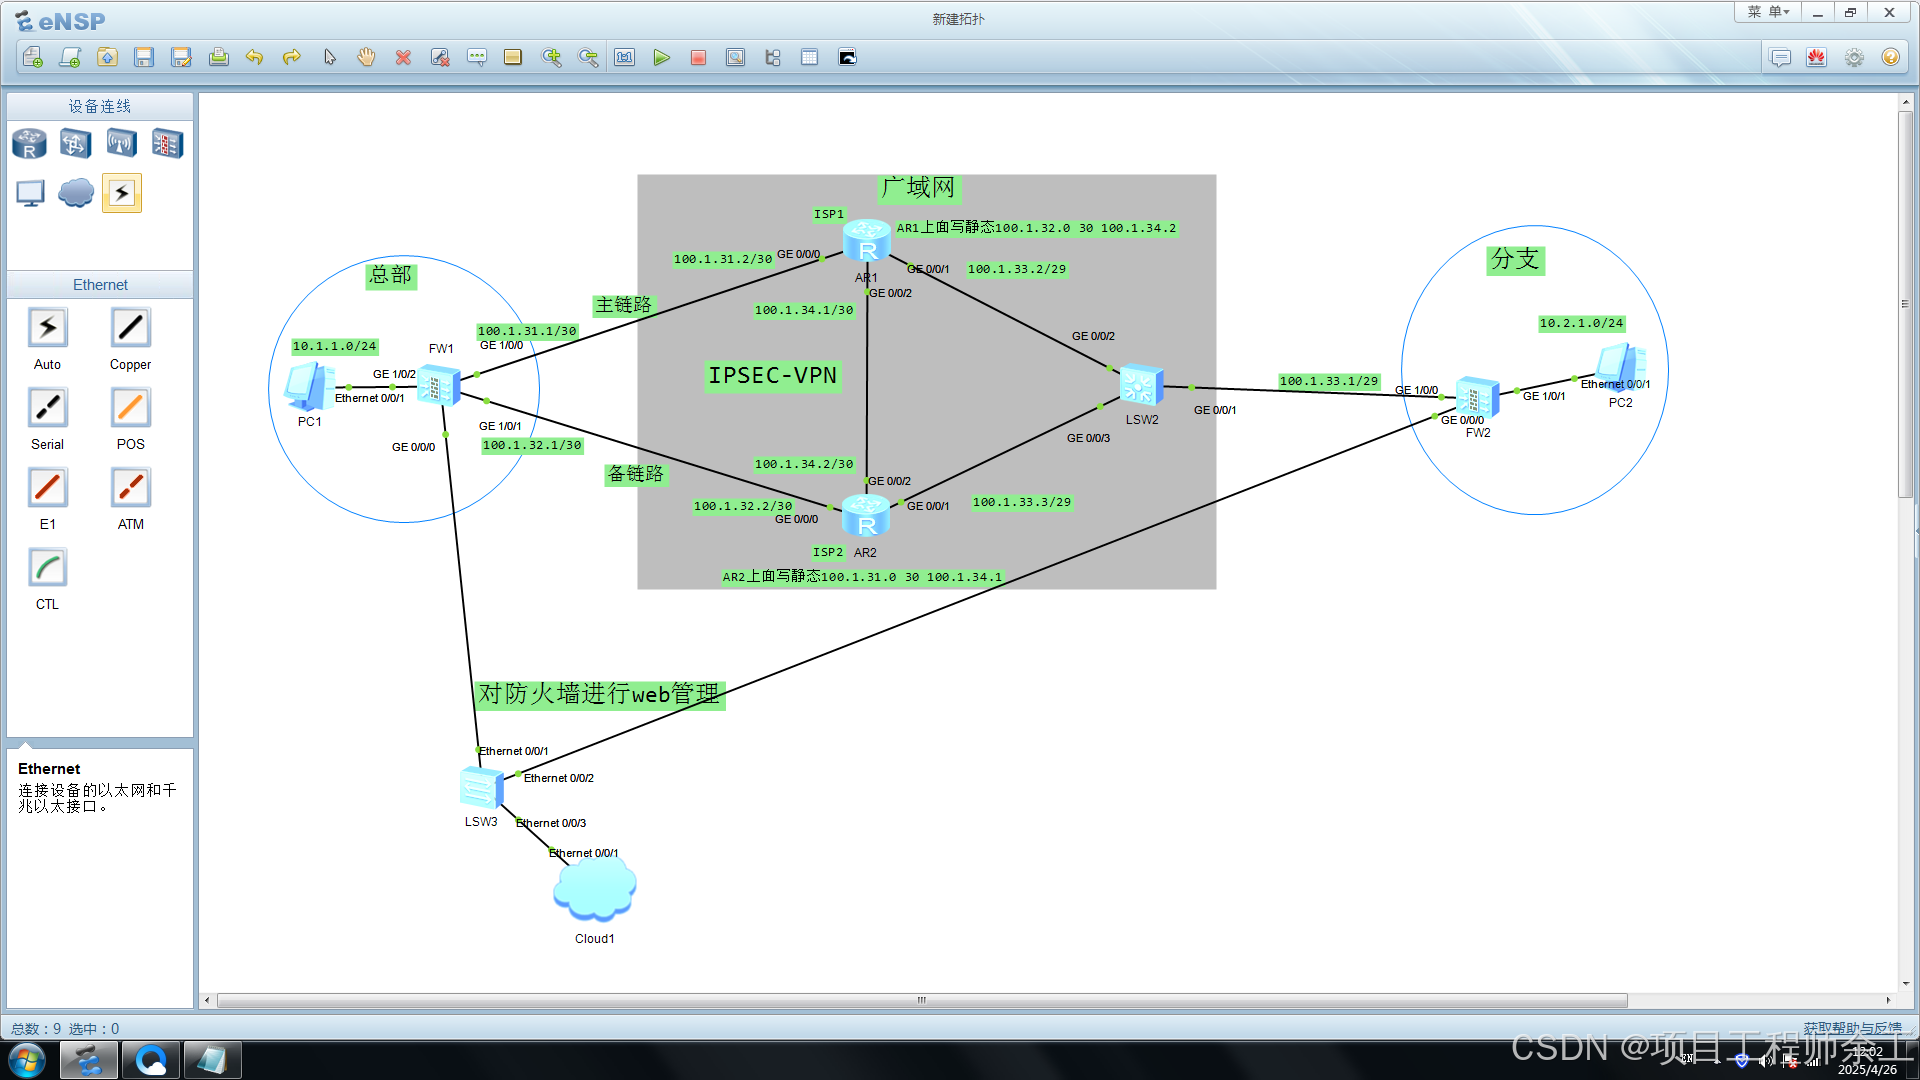Screen dimensions: 1920x1080
Task: Click the horizontal canvas scrollbar
Action: click(x=920, y=1000)
